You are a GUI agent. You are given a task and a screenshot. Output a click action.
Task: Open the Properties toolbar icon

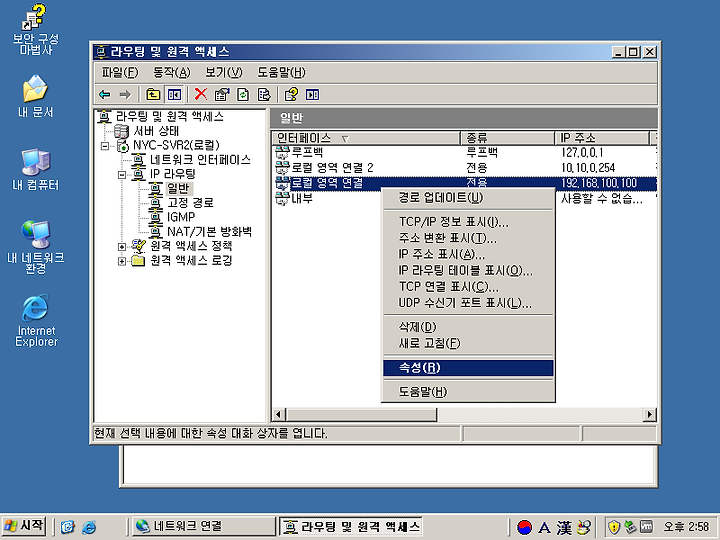click(222, 95)
